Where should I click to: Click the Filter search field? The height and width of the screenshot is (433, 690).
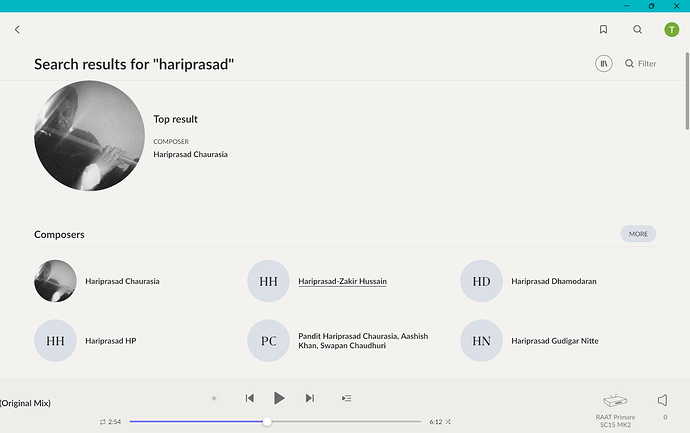641,64
